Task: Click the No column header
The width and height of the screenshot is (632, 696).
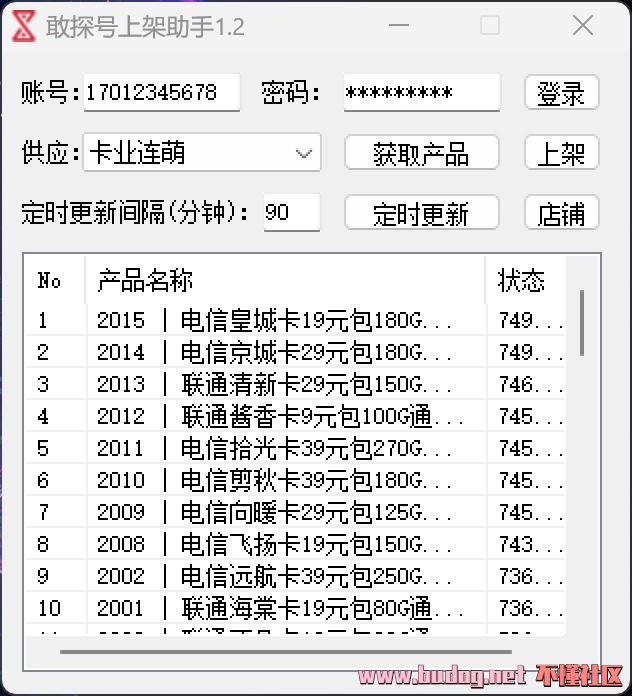Action: (55, 280)
